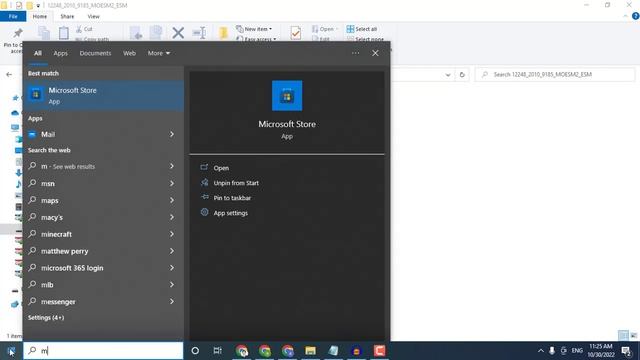Open the More dropdown in search tabs
The width and height of the screenshot is (640, 360).
159,53
